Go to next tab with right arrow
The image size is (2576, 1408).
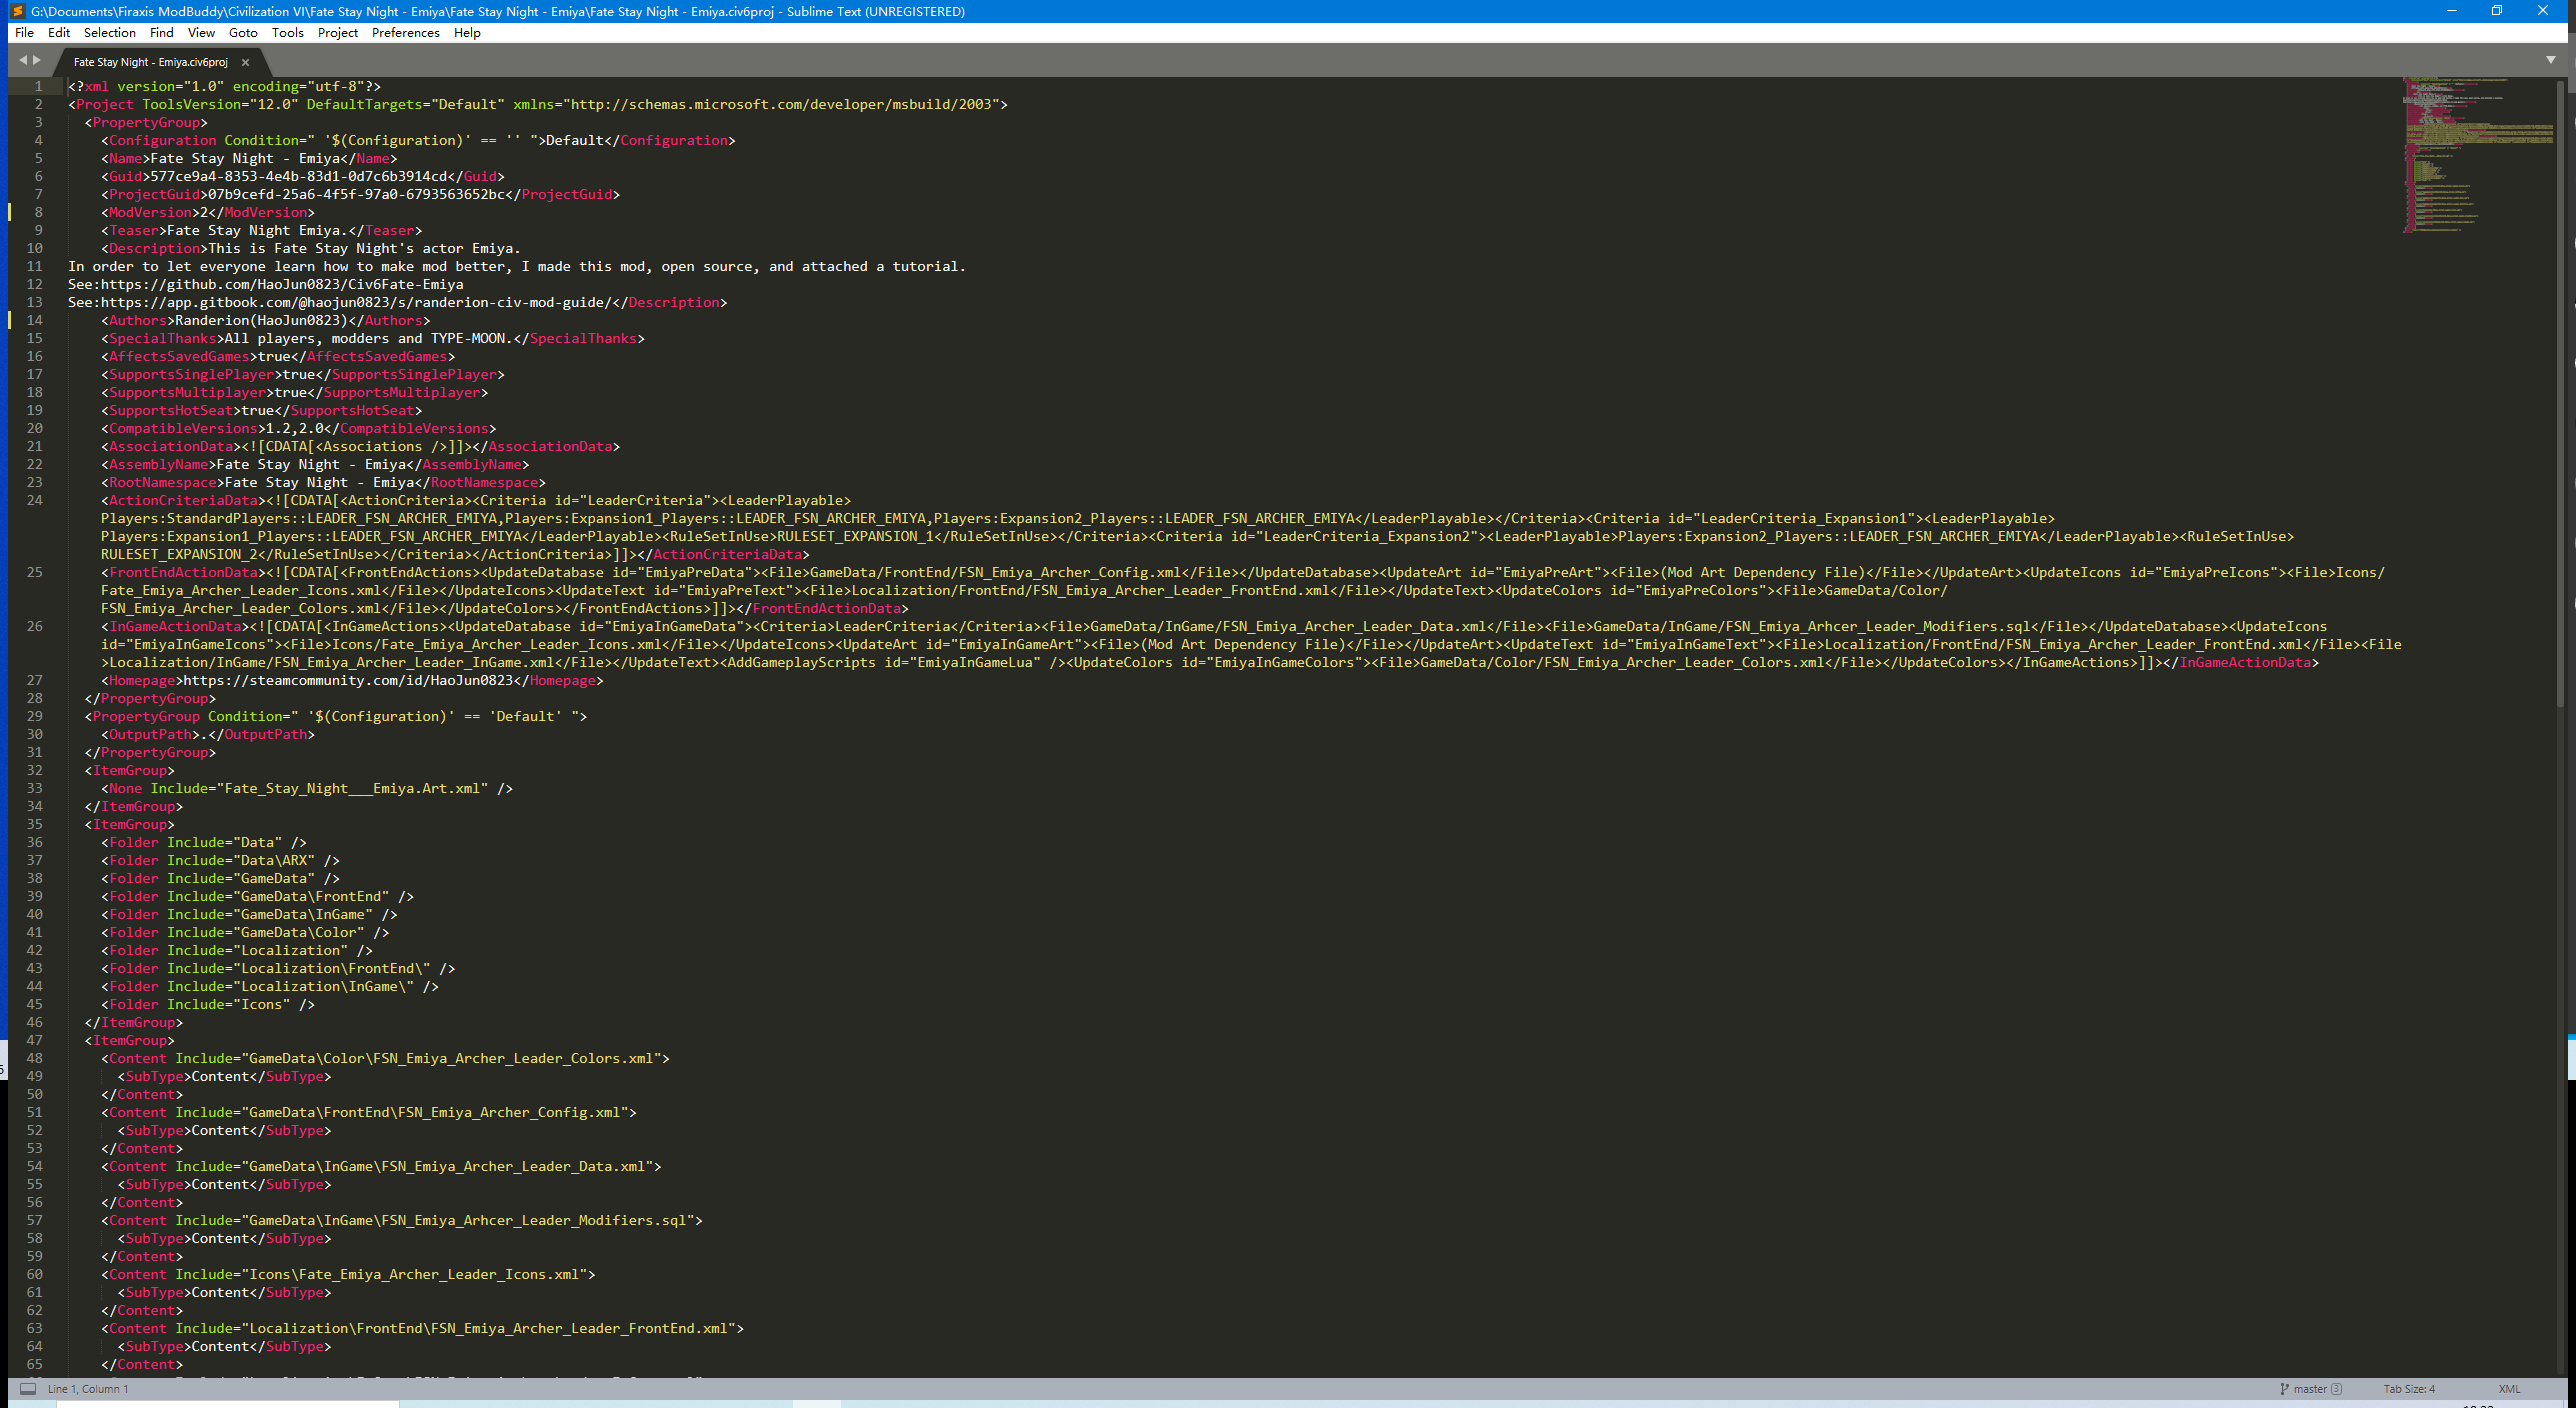pos(37,60)
